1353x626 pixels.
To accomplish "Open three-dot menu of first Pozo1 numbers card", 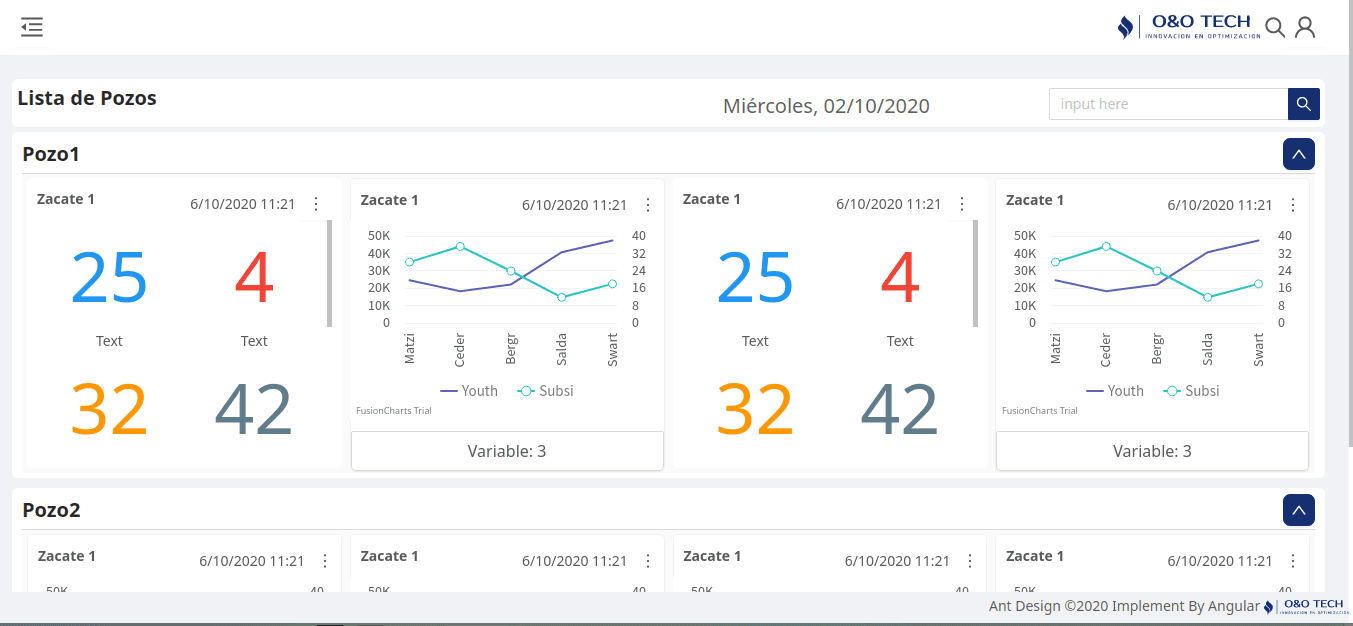I will click(316, 204).
